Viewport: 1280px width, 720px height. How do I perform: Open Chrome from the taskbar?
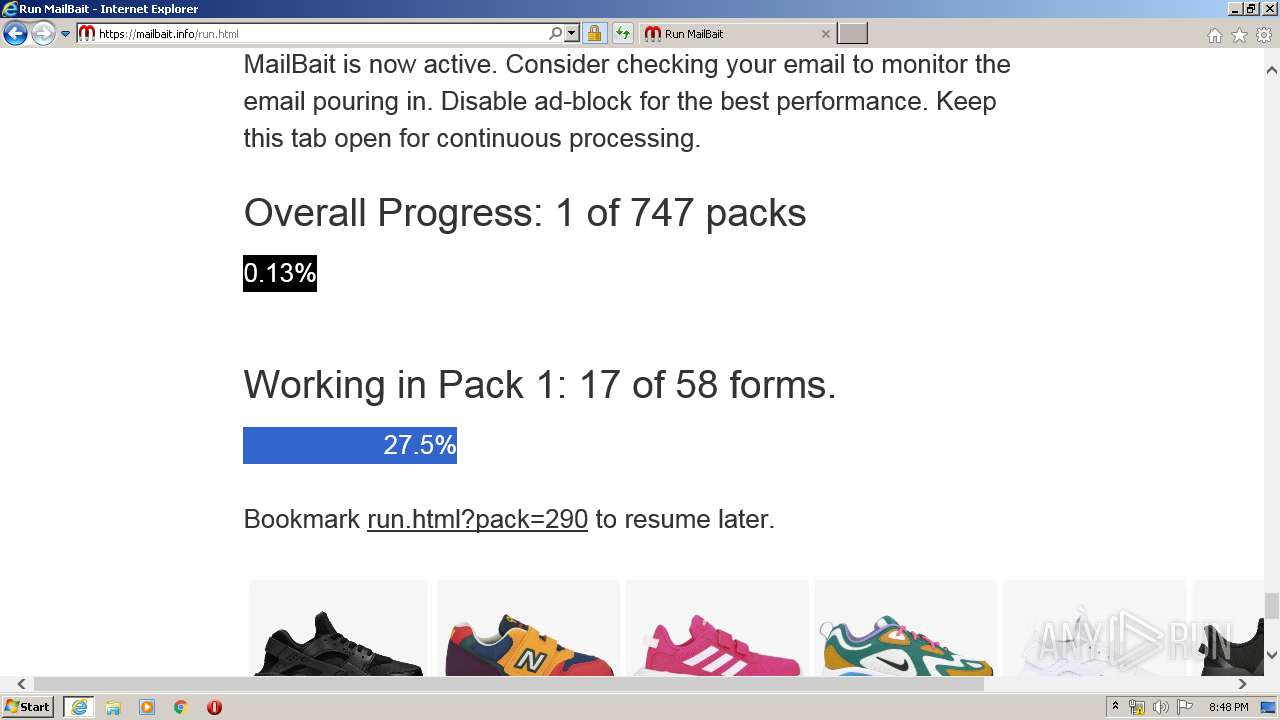pyautogui.click(x=180, y=707)
